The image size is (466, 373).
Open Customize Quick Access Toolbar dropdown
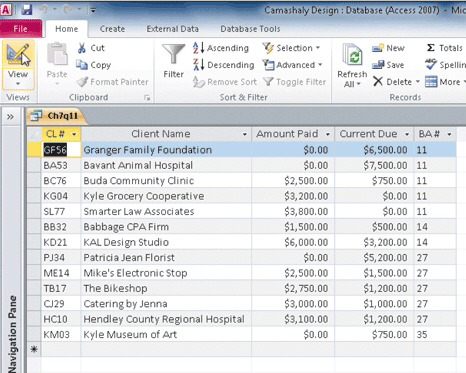[93, 10]
